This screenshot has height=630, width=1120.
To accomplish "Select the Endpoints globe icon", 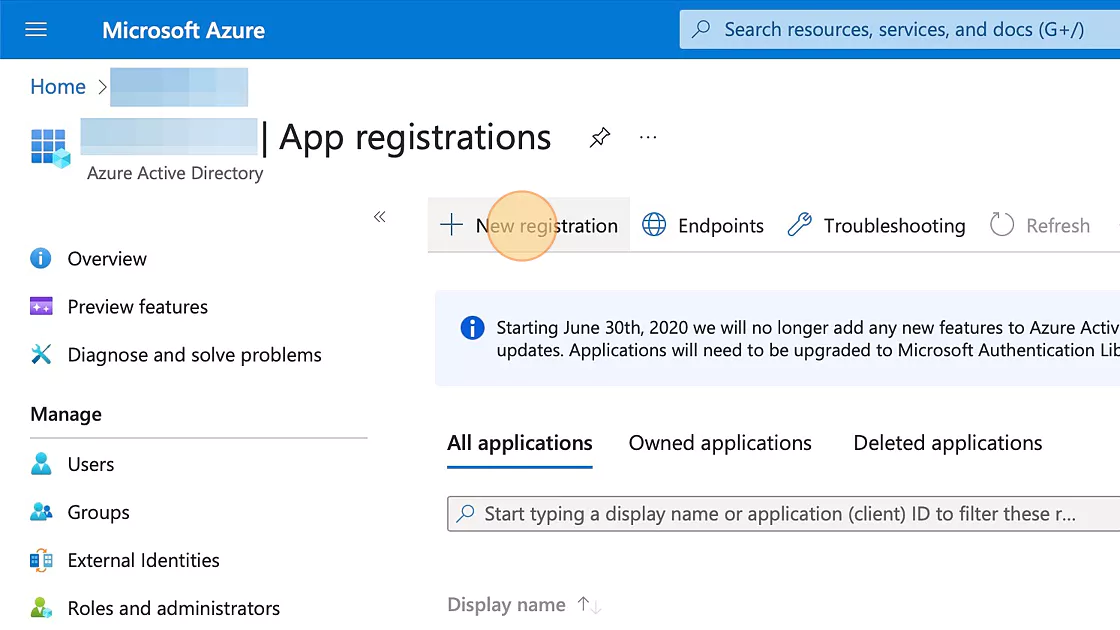I will 655,225.
